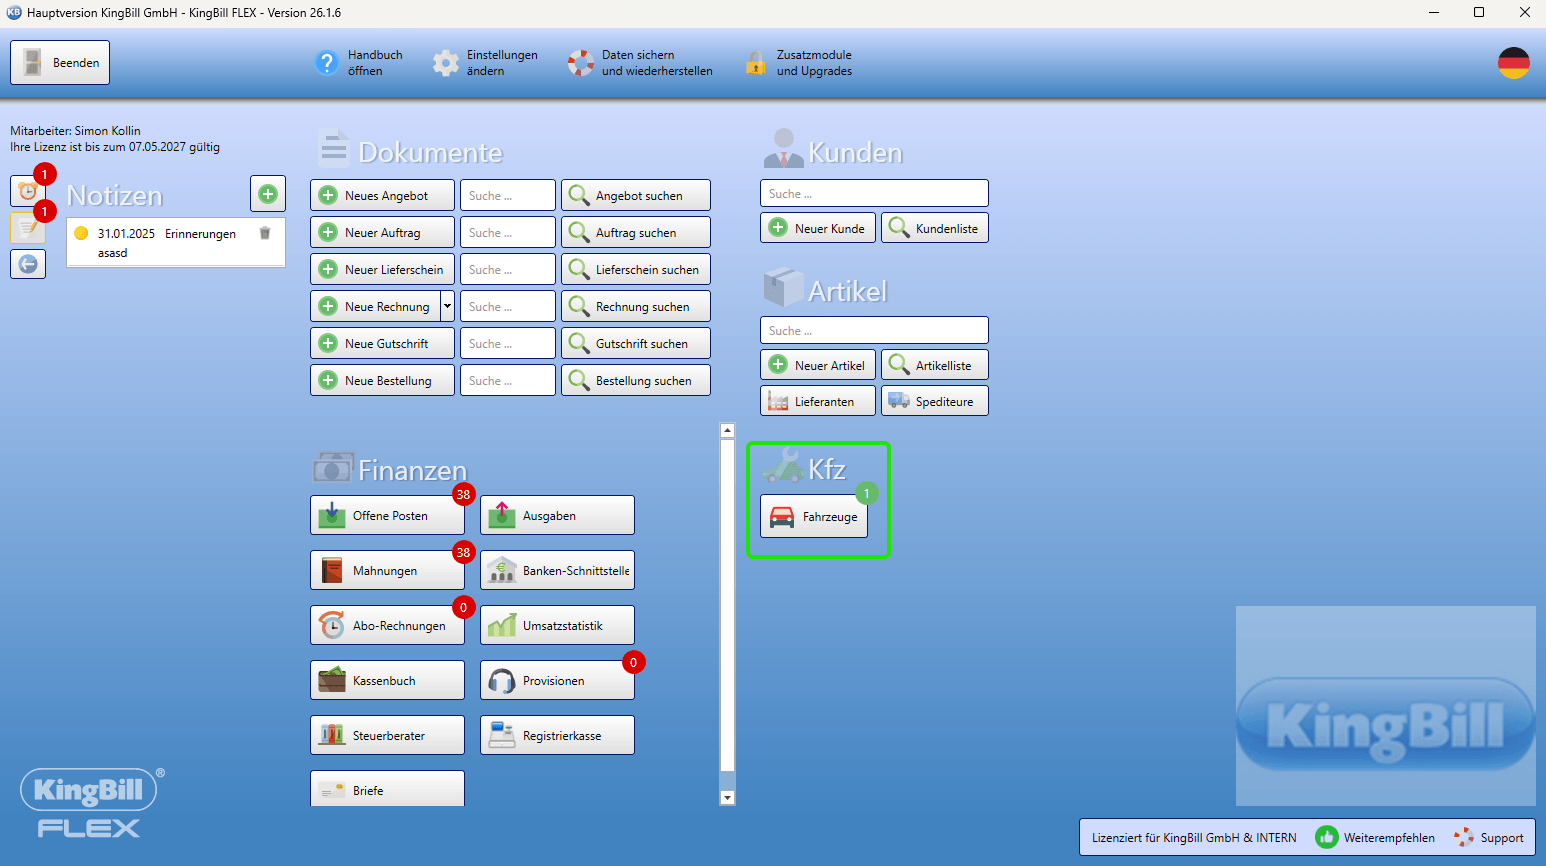
Task: Open Fahrzeuge vehicle list
Action: pos(814,517)
